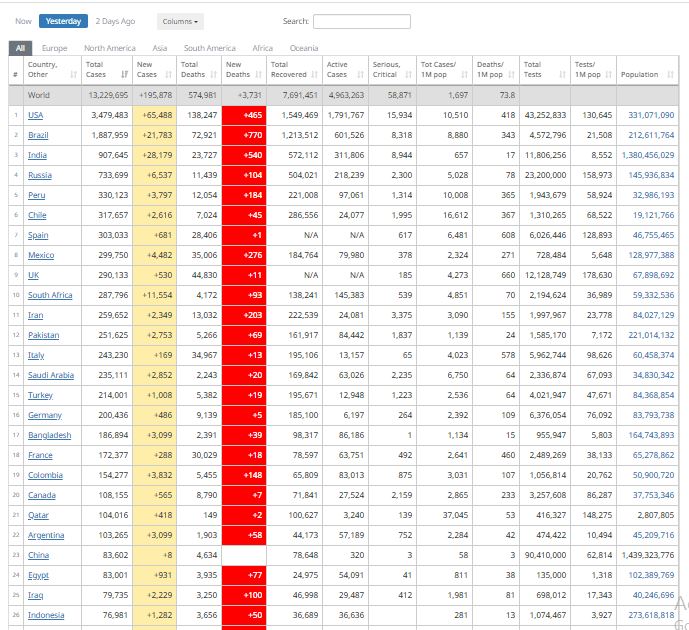This screenshot has height=630, width=689.
Task: Open the Brazil country link
Action: (x=38, y=135)
